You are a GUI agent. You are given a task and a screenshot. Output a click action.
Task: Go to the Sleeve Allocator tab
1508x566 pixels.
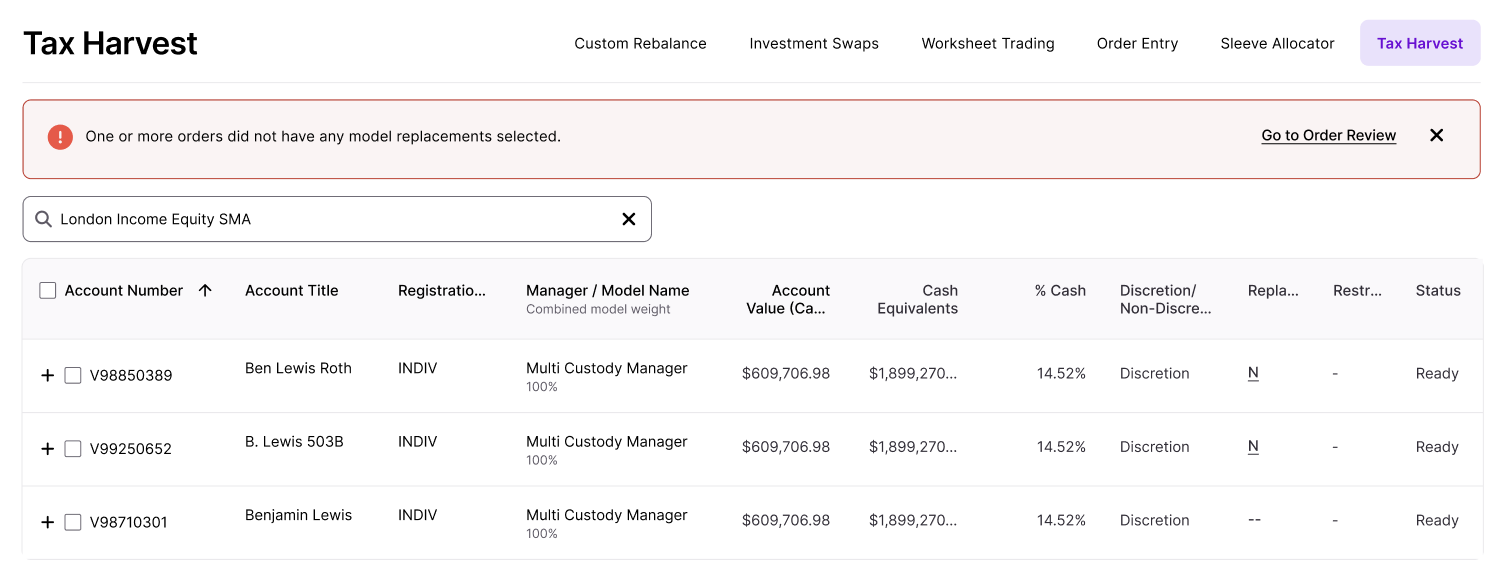pyautogui.click(x=1277, y=43)
